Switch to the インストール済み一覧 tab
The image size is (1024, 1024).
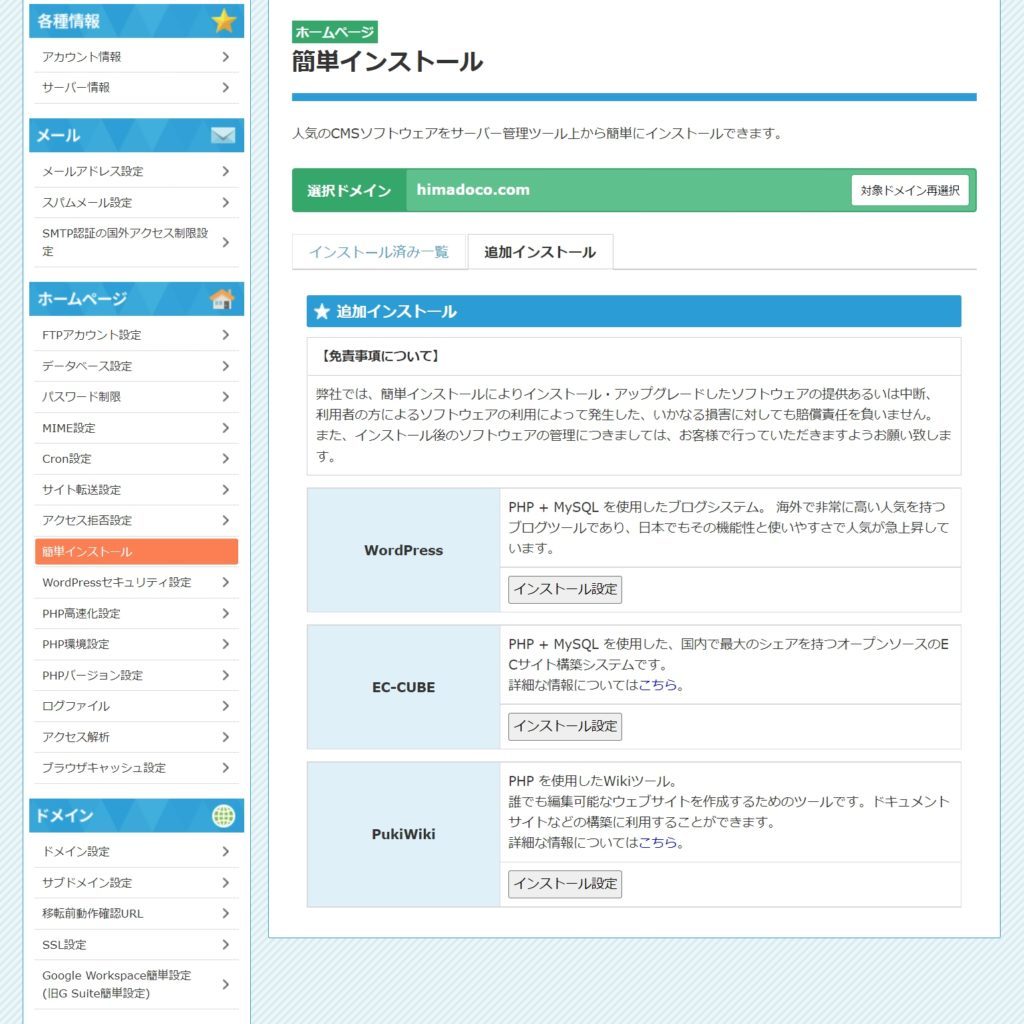pyautogui.click(x=379, y=252)
